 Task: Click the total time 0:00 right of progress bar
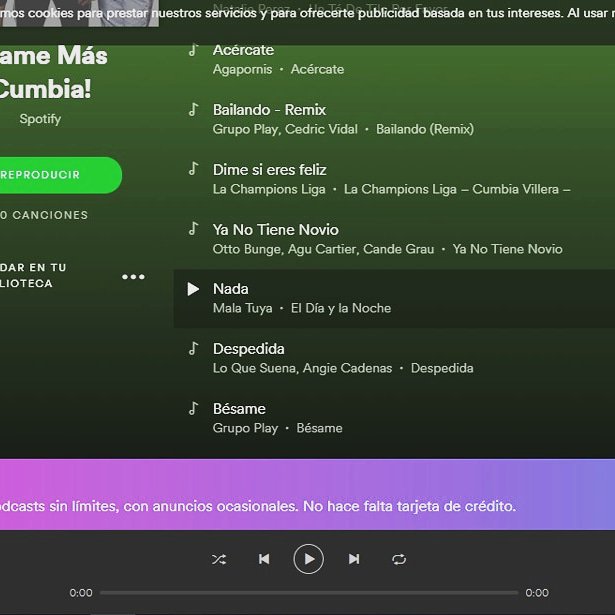pyautogui.click(x=537, y=593)
